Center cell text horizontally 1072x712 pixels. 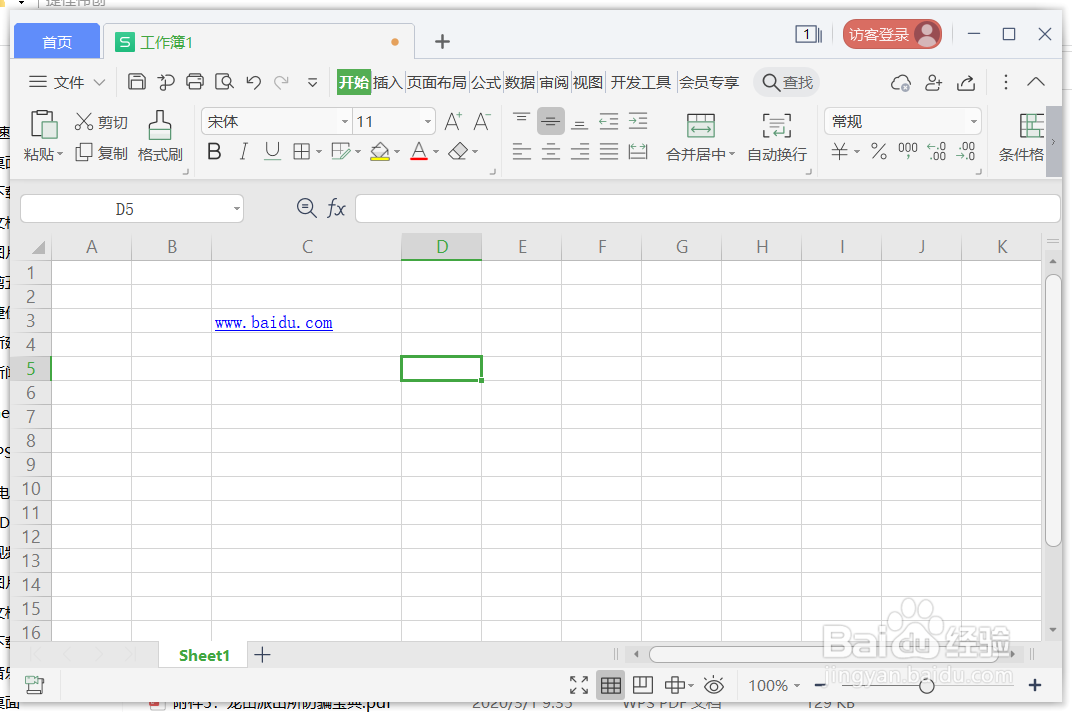pos(551,151)
